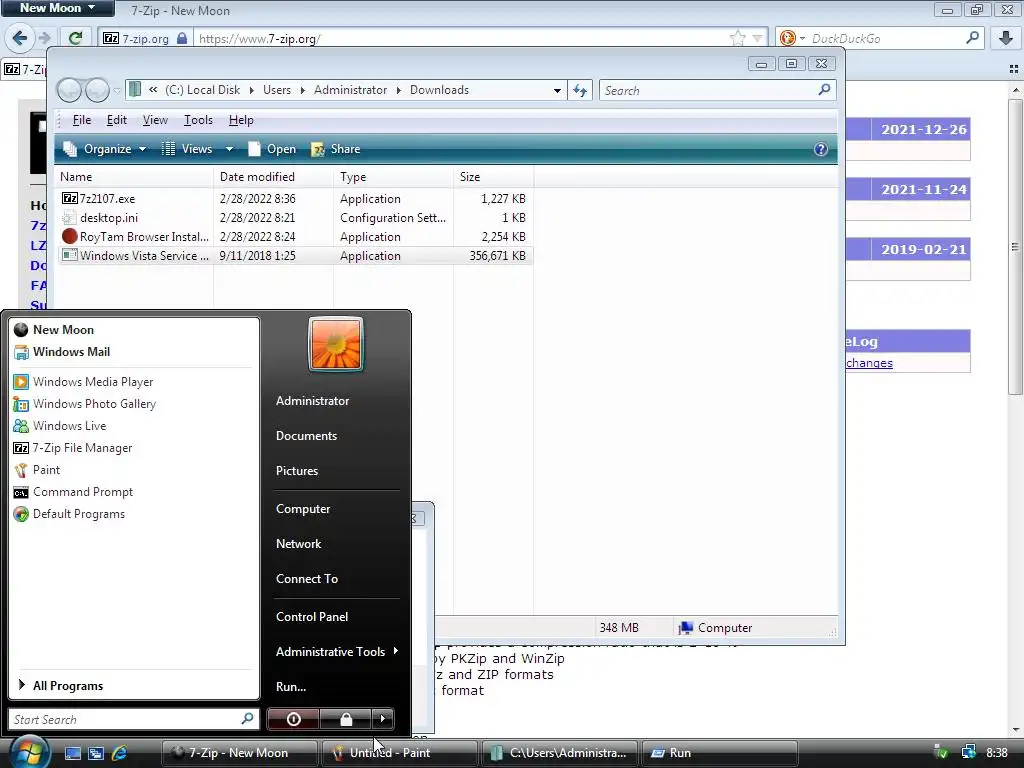Screen dimensions: 1024x768
Task: Open Internet Explorer quick launch icon
Action: point(120,753)
